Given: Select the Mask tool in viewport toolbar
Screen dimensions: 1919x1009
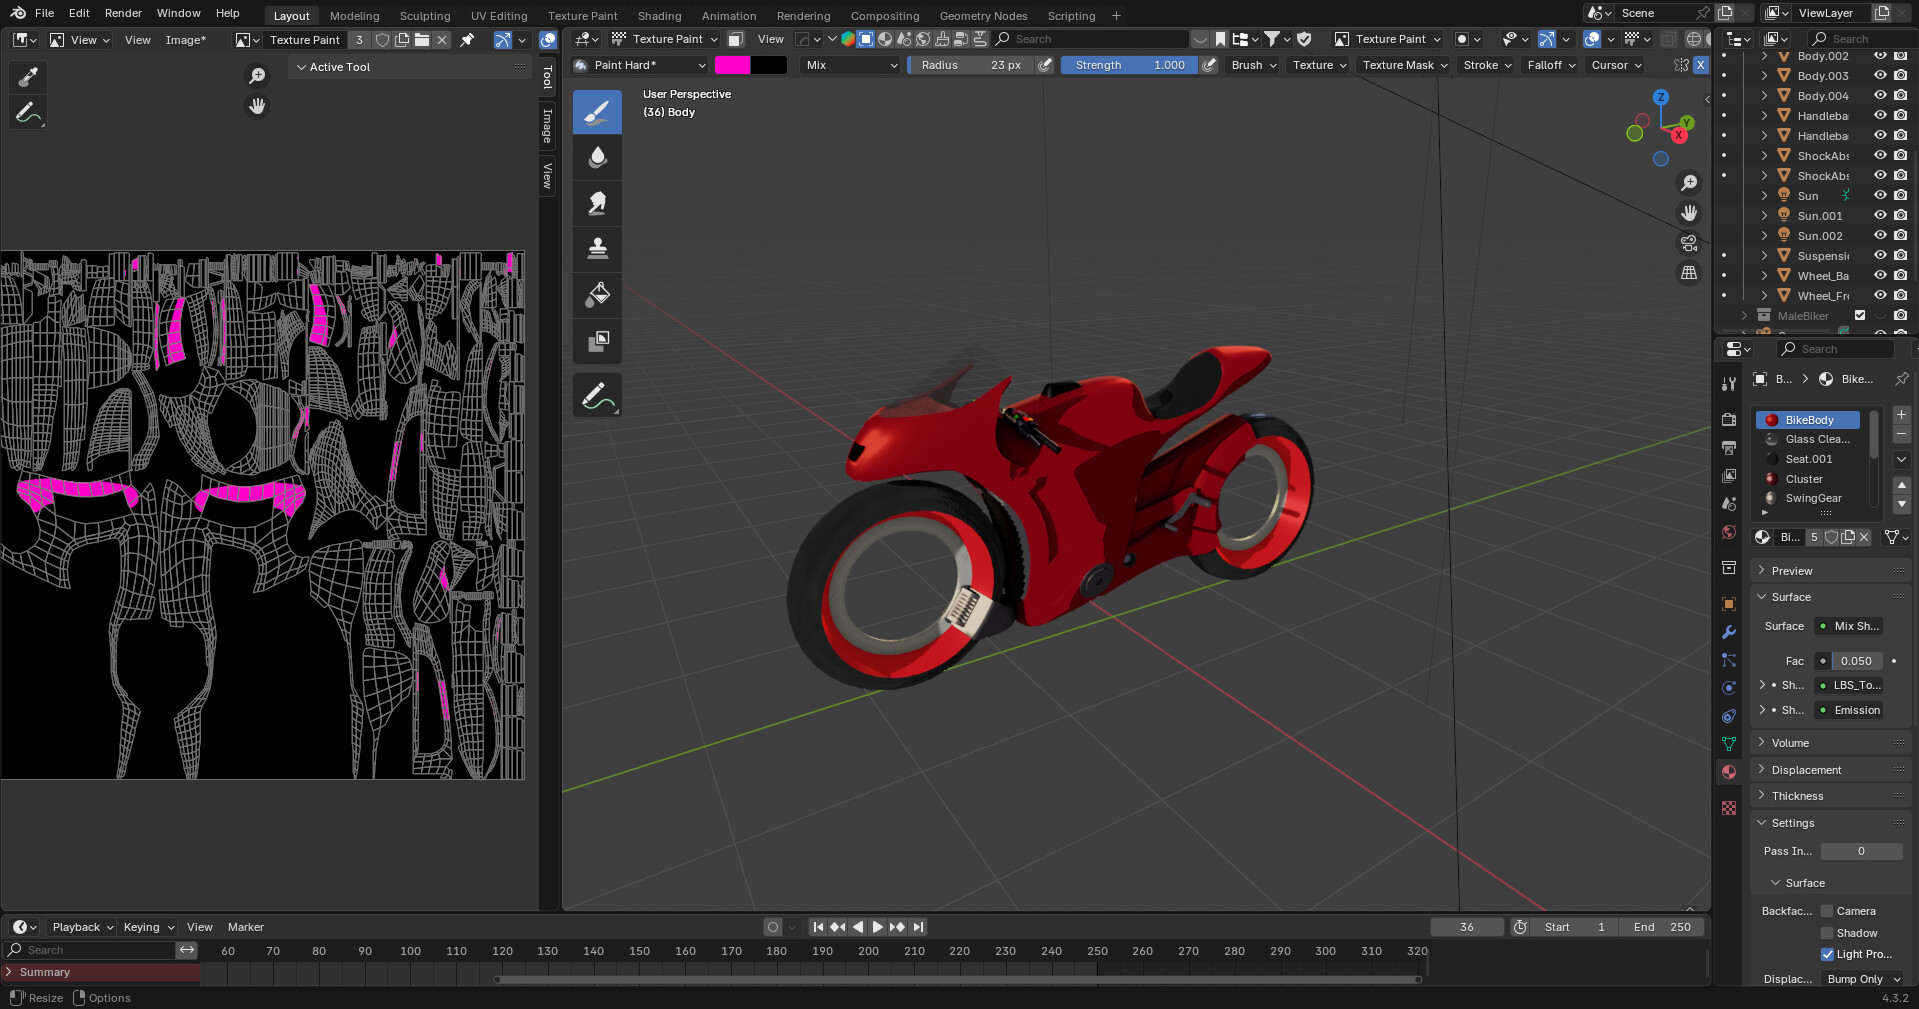Looking at the screenshot, I should [597, 341].
